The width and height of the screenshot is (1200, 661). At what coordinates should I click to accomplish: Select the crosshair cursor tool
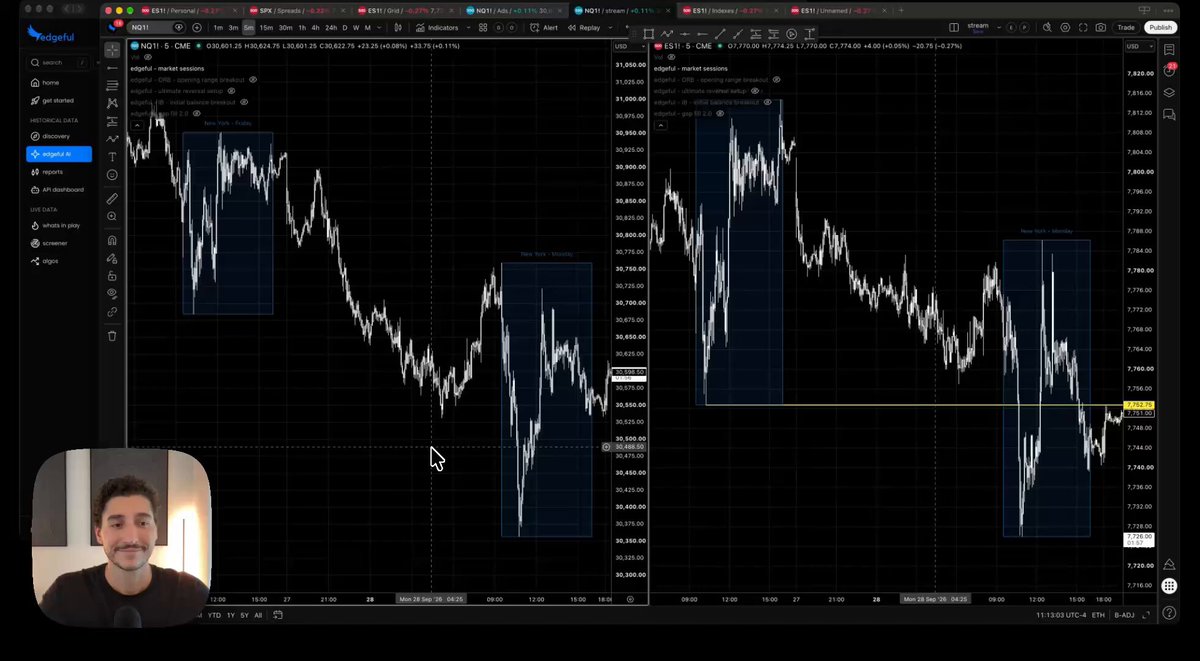tap(112, 49)
